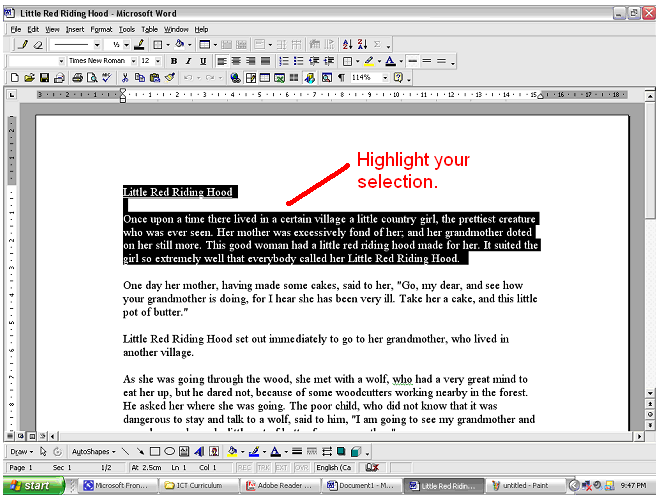The height and width of the screenshot is (500, 662).
Task: Create a new blank document
Action: pos(14,78)
